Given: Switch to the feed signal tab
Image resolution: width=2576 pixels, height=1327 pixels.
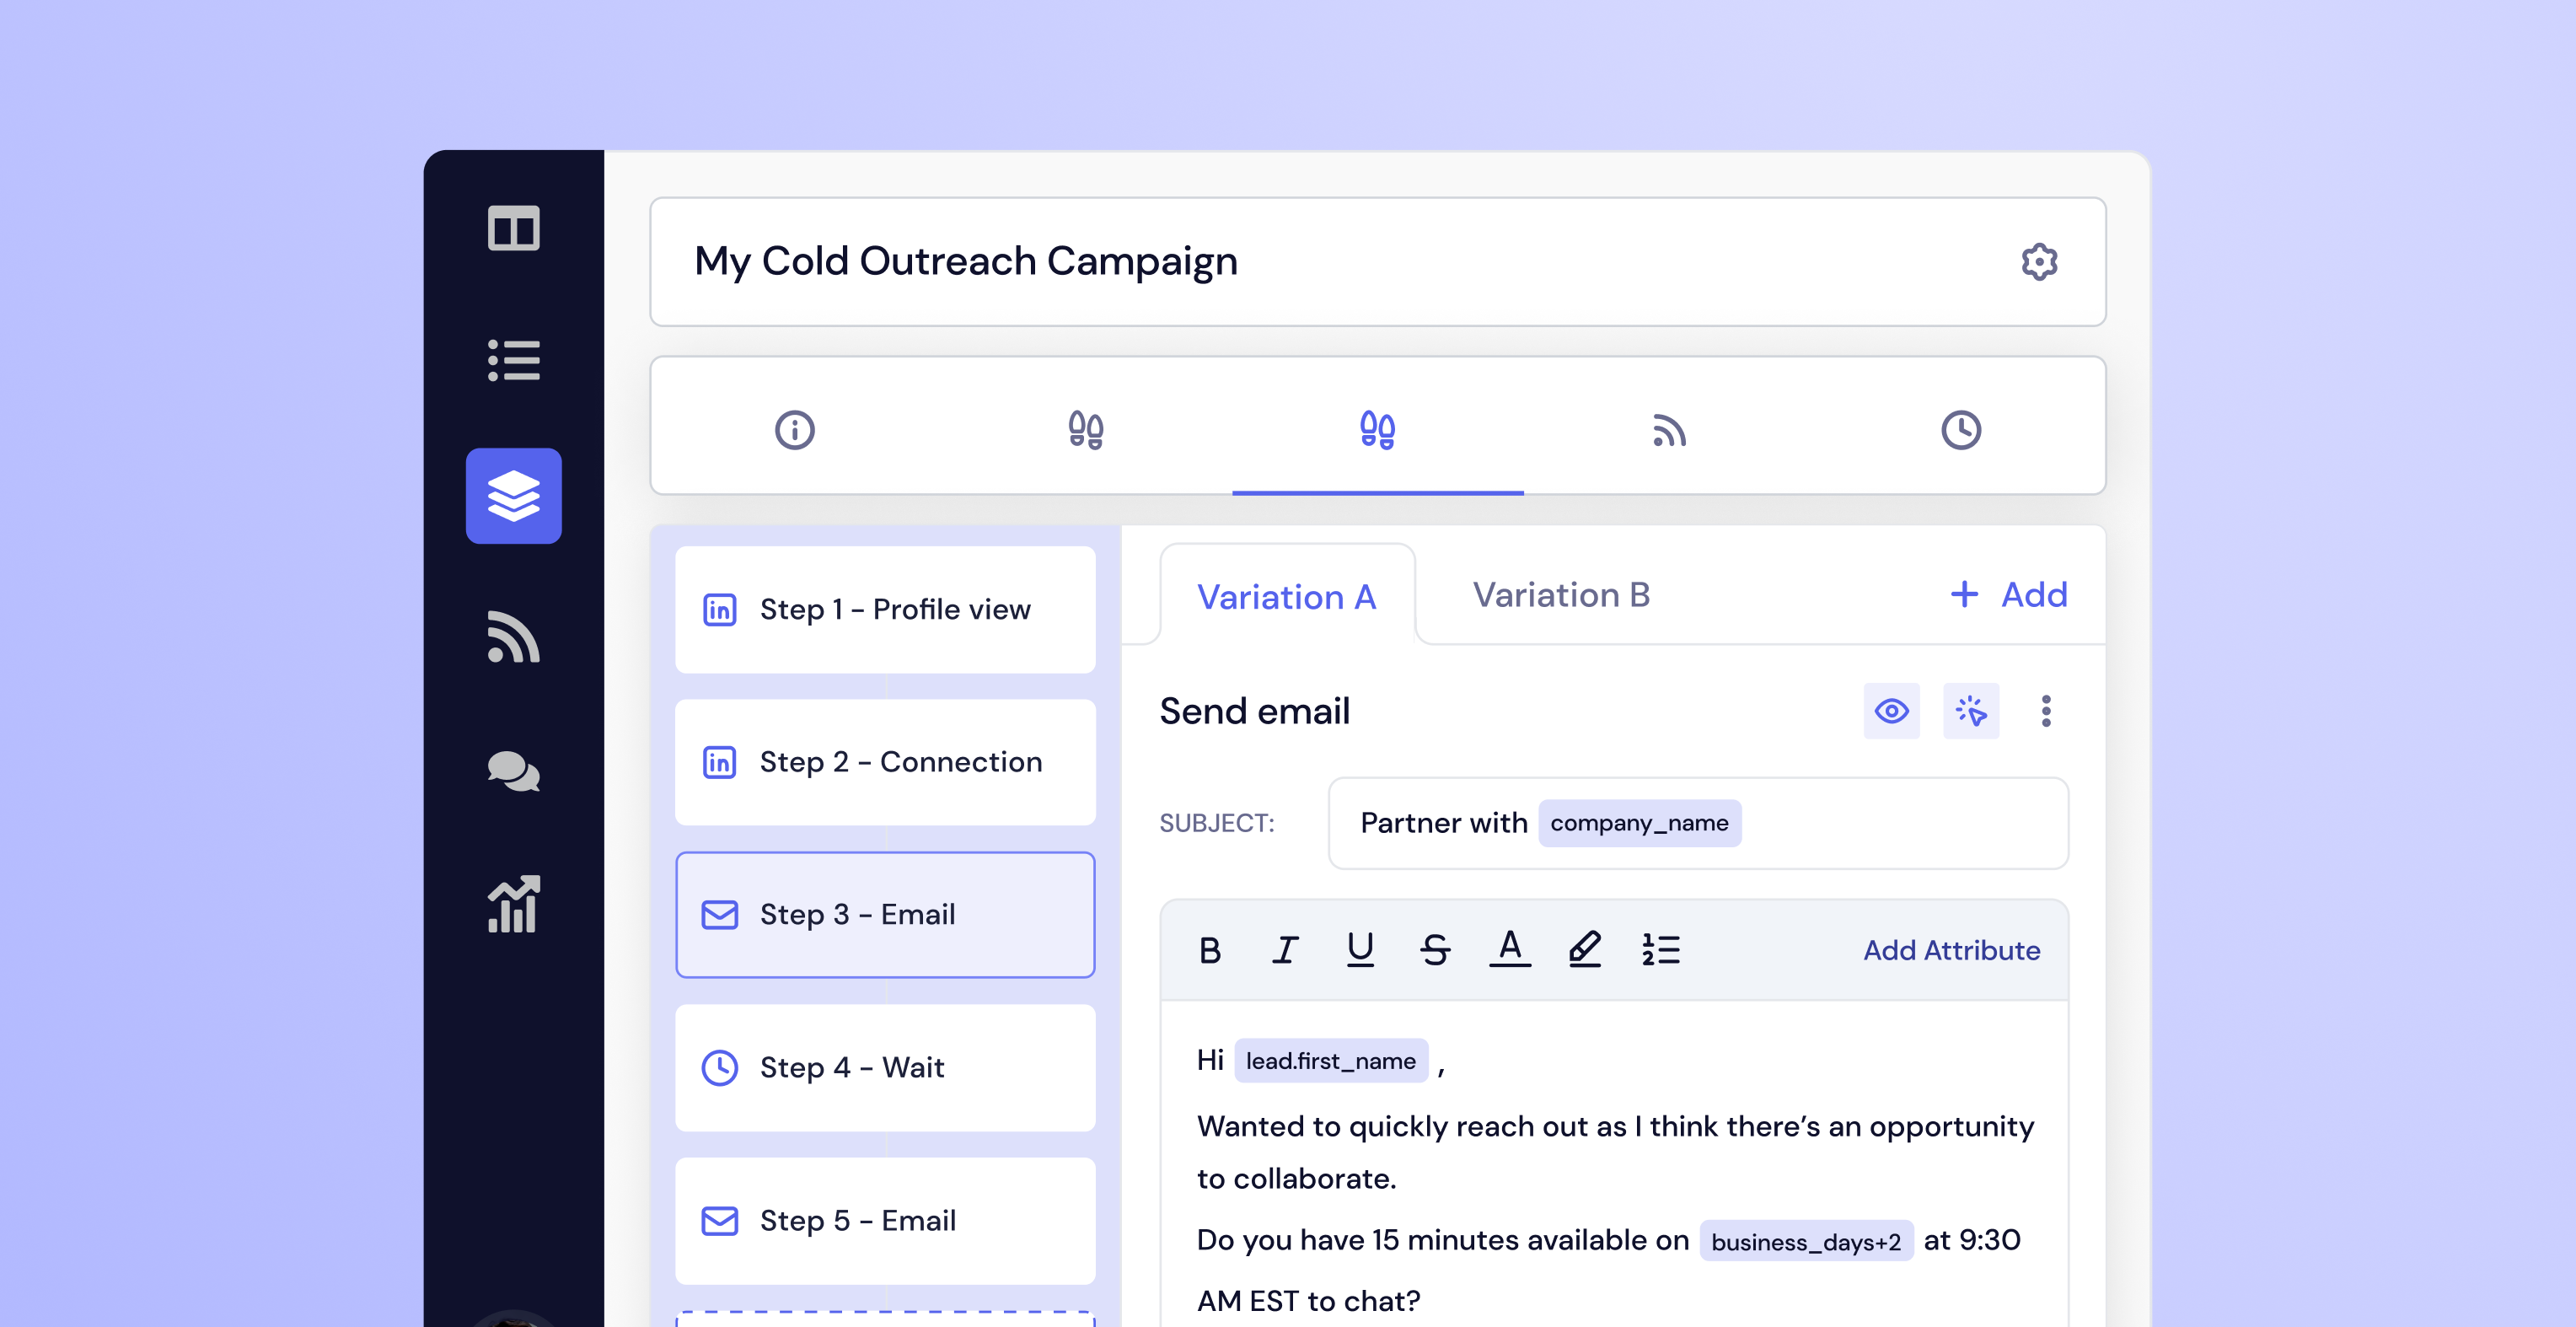Looking at the screenshot, I should point(1669,430).
